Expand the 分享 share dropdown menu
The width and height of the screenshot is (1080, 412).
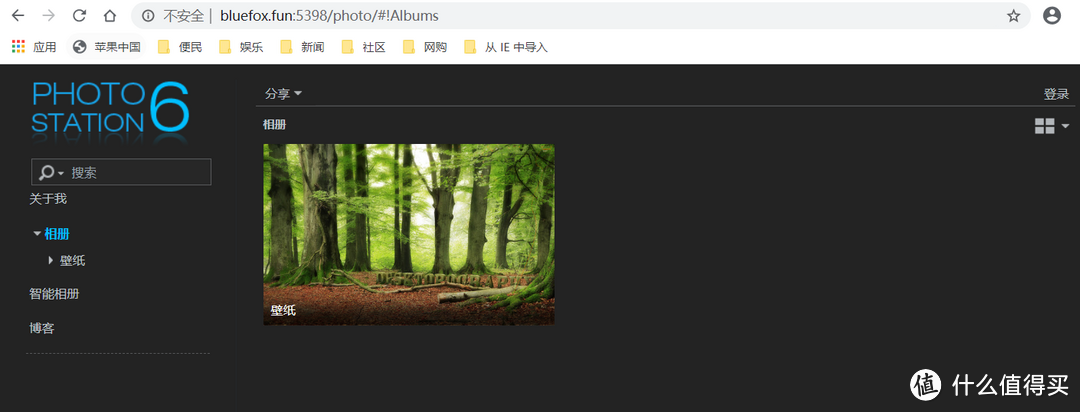click(x=283, y=94)
